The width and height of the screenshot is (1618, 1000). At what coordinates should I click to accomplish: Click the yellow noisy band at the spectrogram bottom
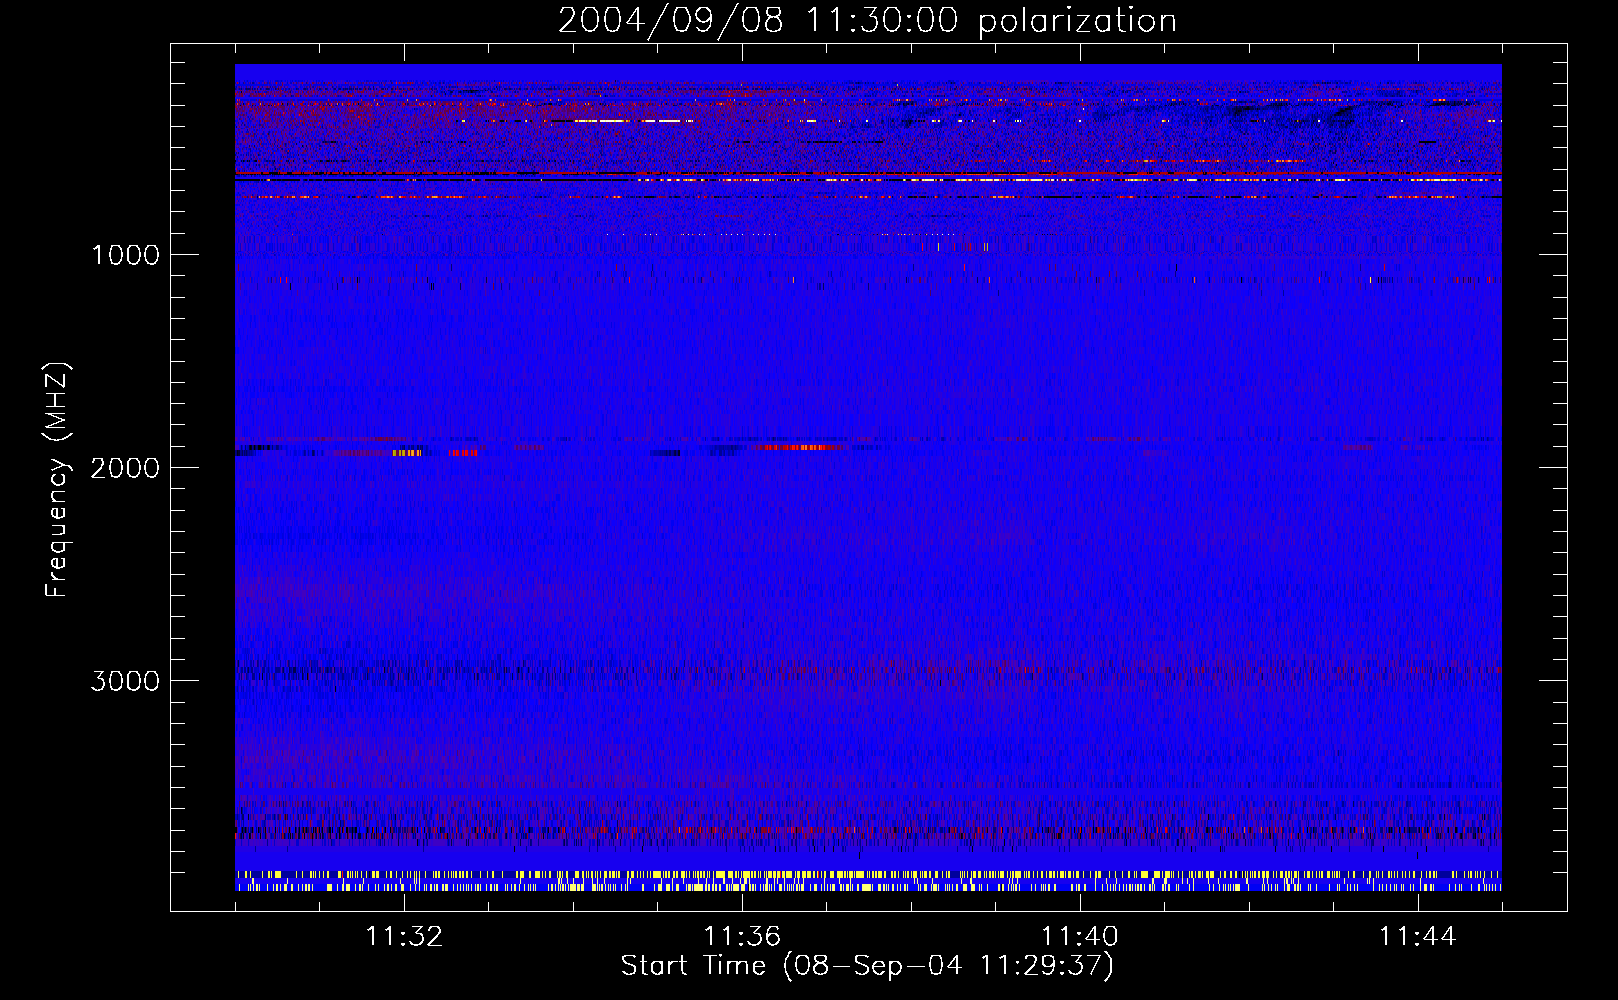[868, 880]
